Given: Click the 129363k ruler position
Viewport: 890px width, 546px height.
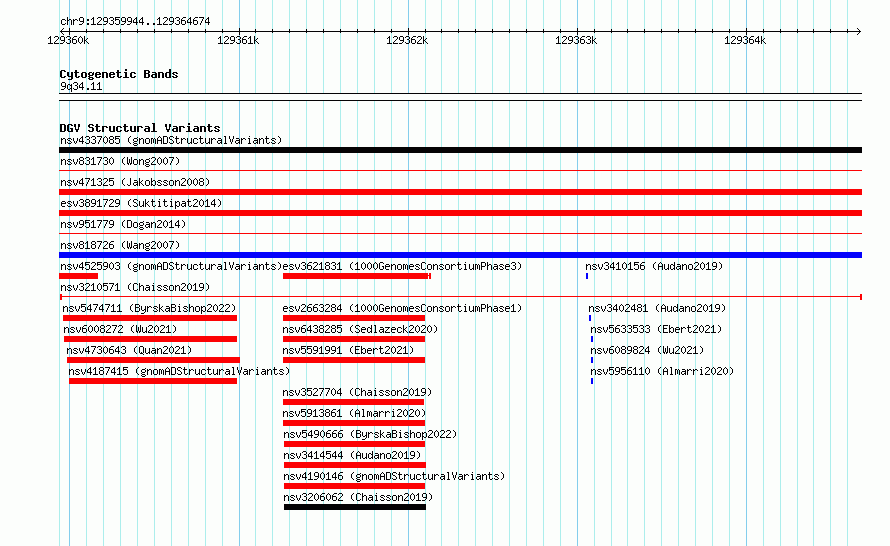Looking at the screenshot, I should pos(576,40).
